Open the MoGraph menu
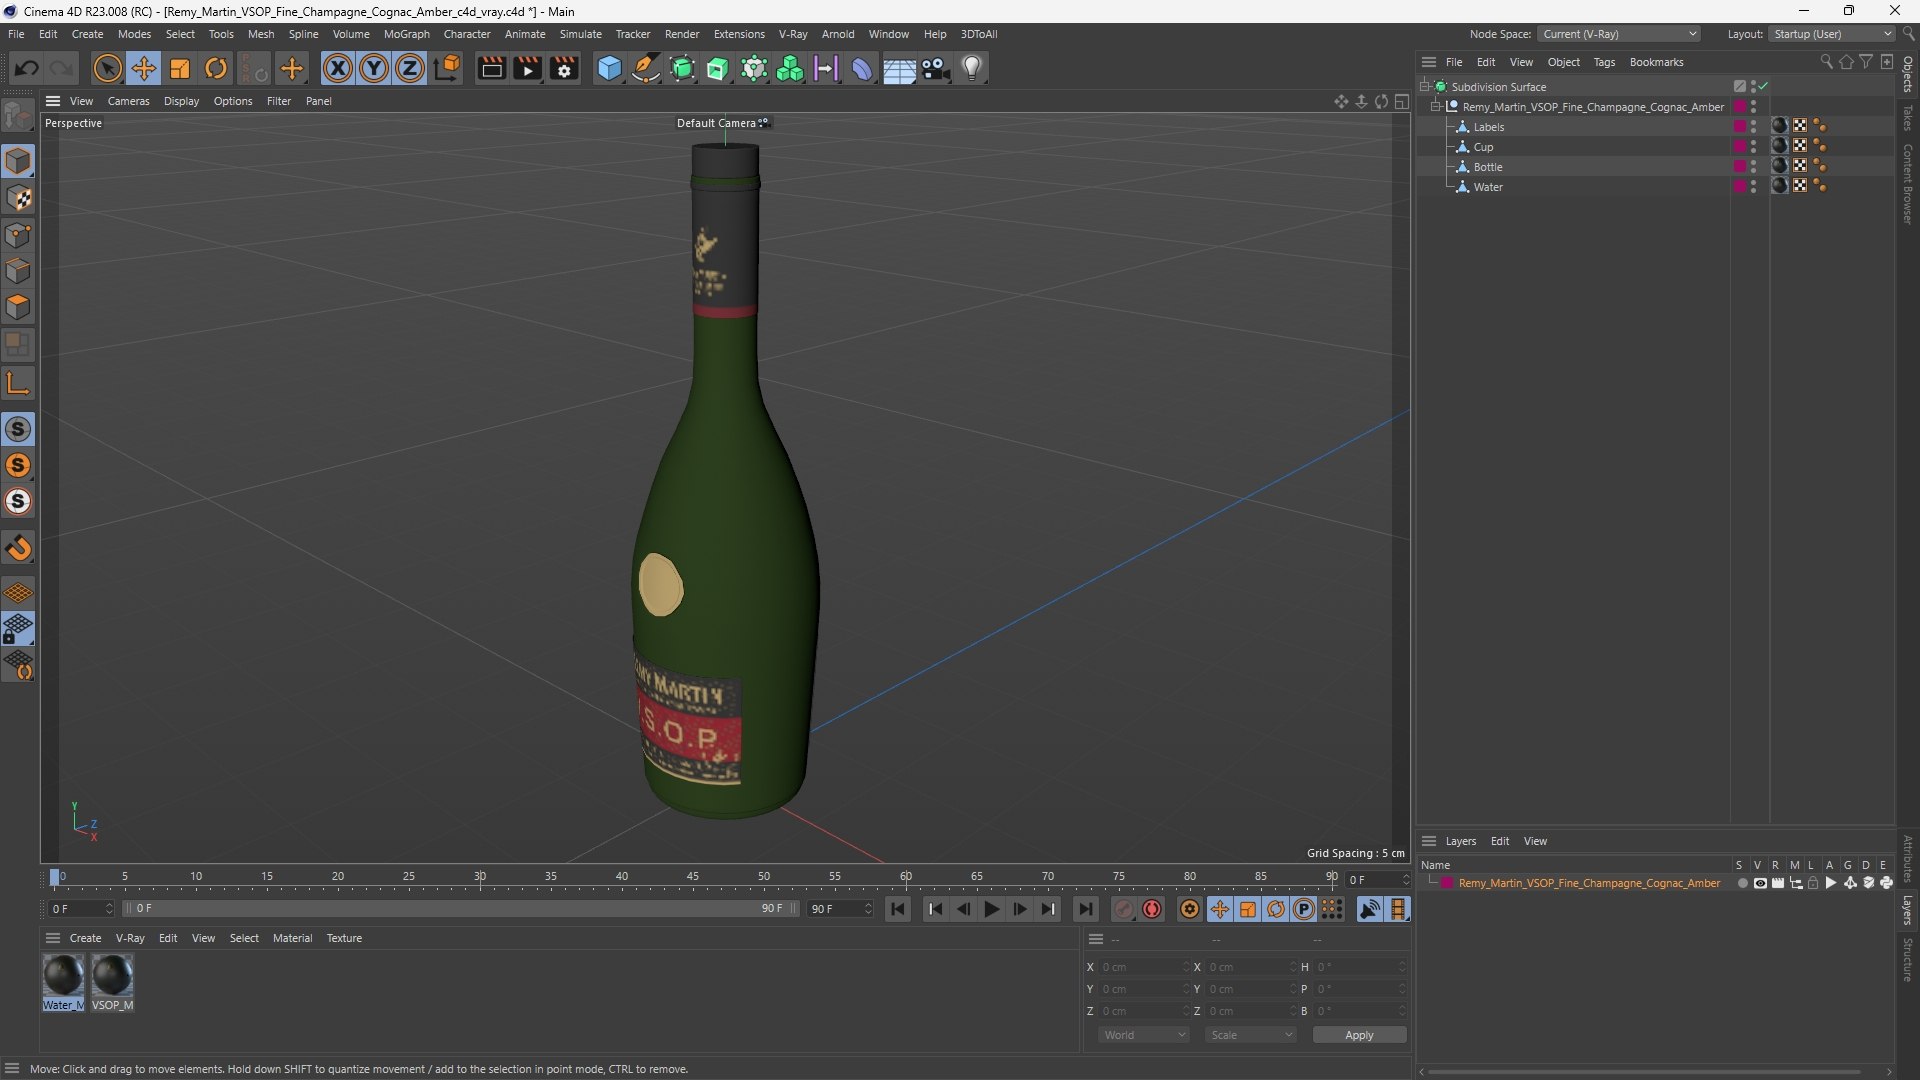 click(407, 34)
